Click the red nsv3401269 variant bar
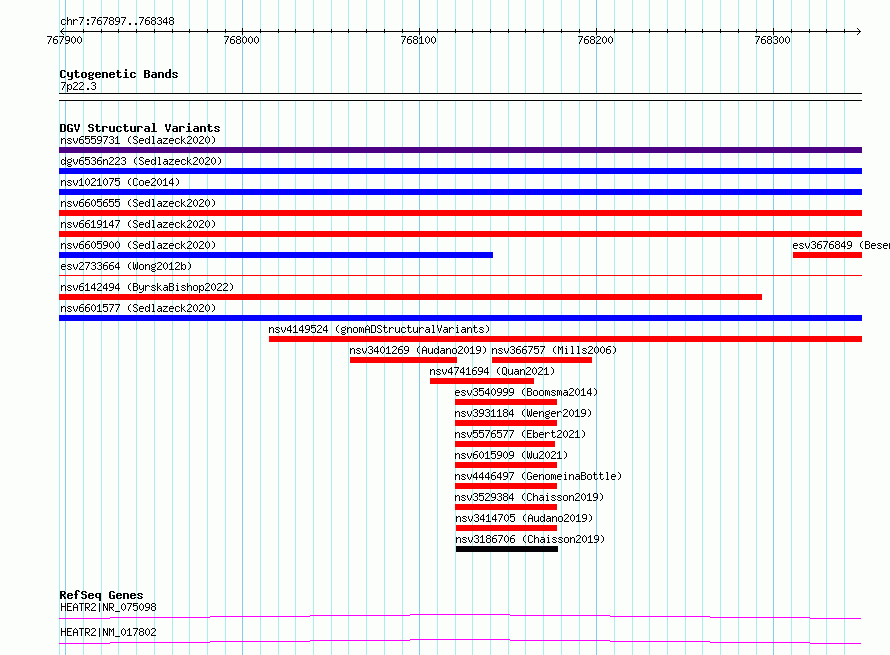 (404, 360)
